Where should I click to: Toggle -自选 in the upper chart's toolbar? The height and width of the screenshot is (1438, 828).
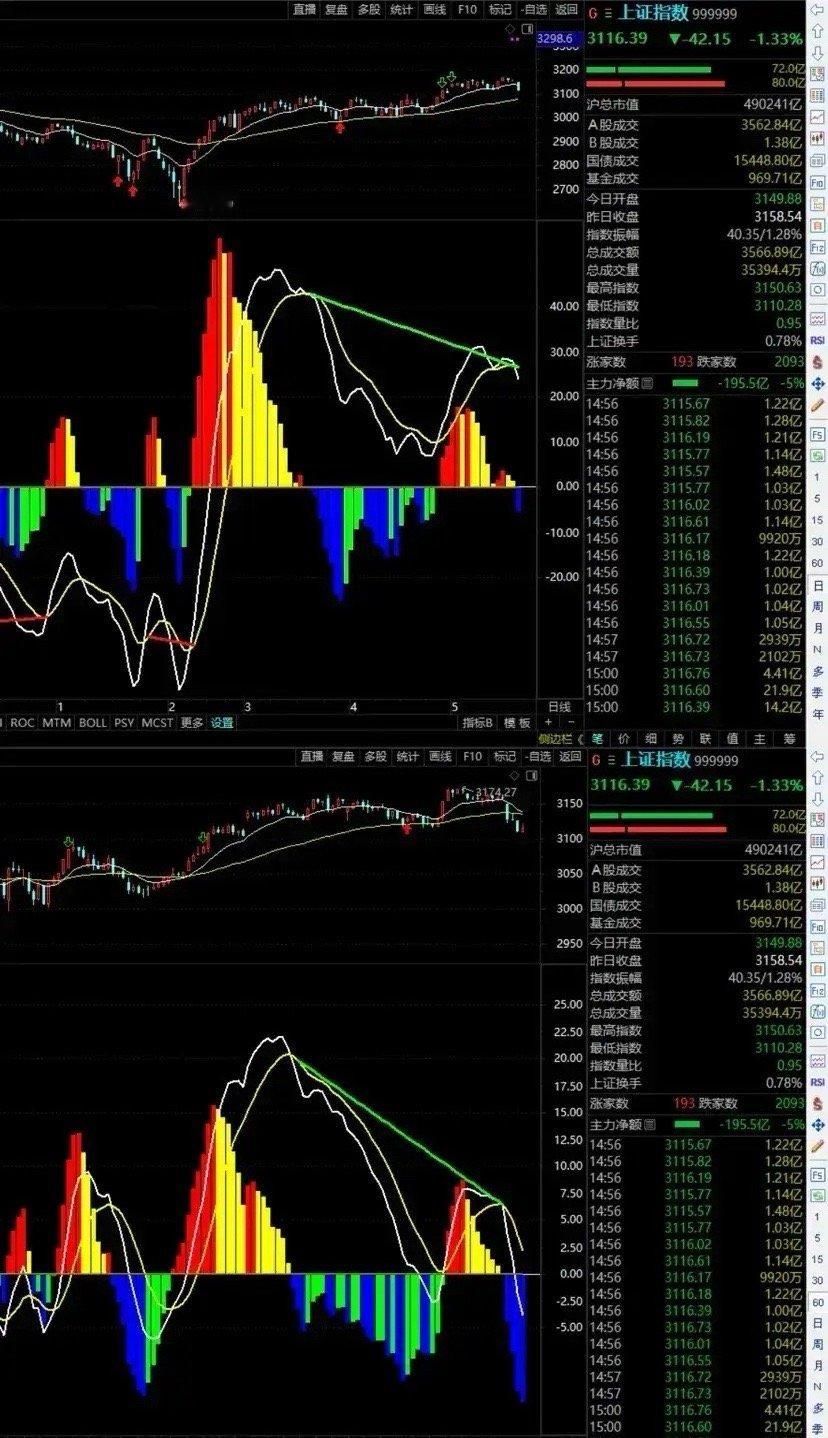click(x=534, y=10)
